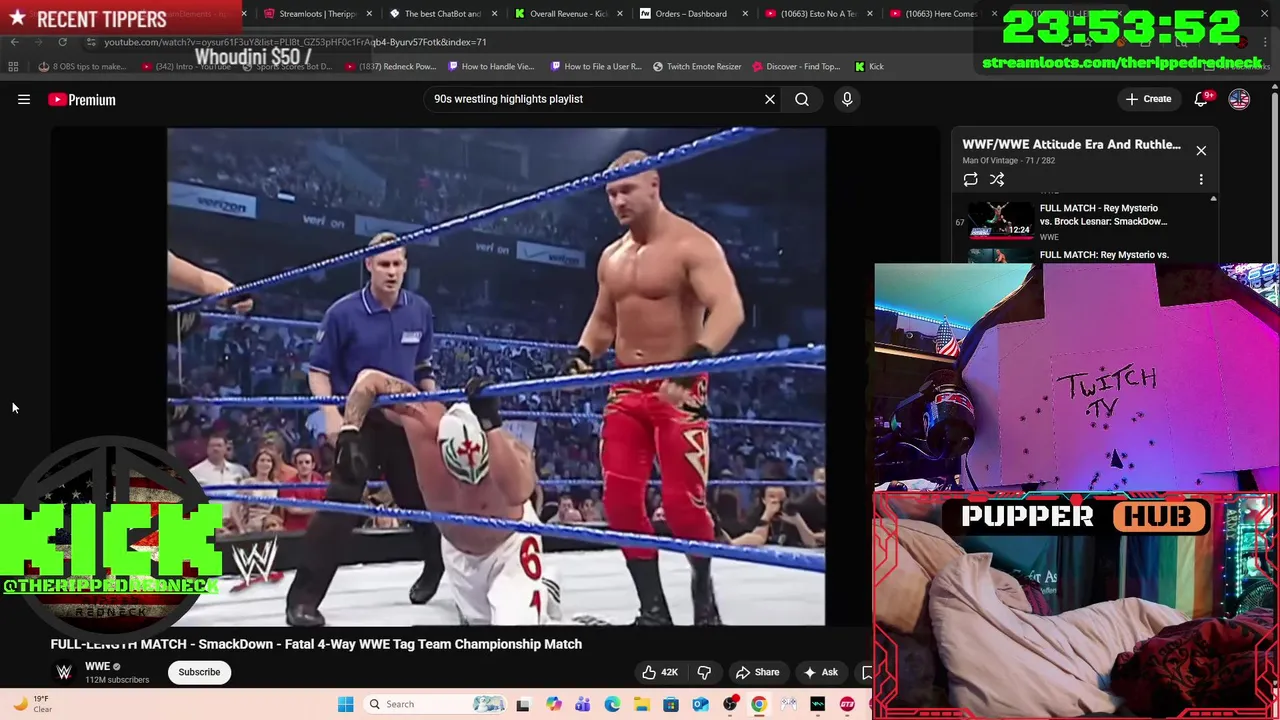The image size is (1280, 720).
Task: Start voice search with microphone icon
Action: tap(847, 99)
